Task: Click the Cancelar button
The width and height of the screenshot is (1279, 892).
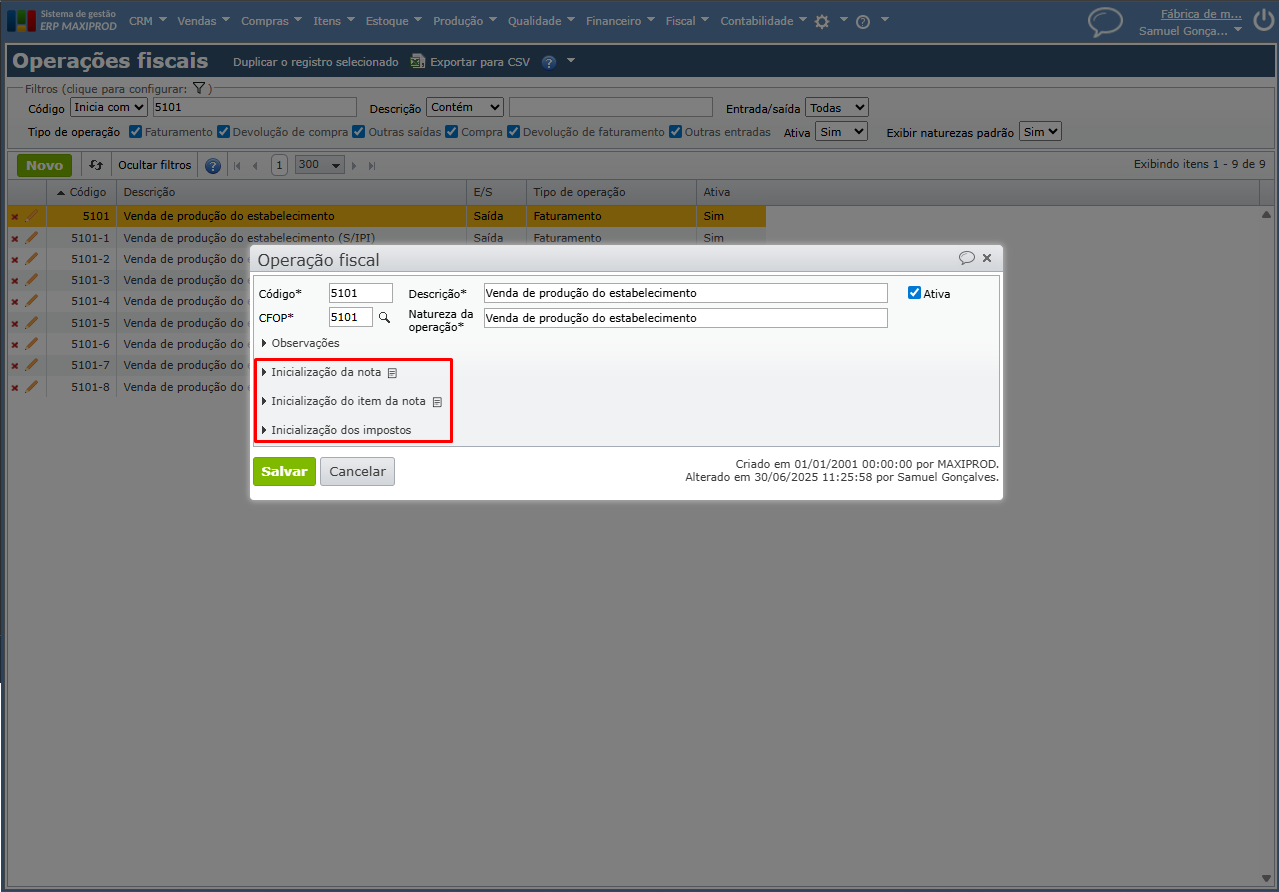Action: 357,471
